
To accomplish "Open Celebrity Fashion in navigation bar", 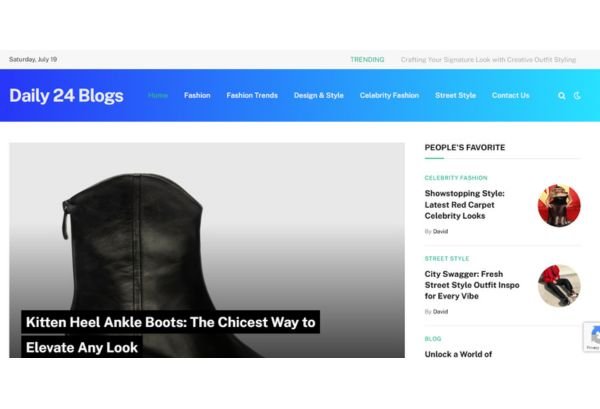I will 389,95.
